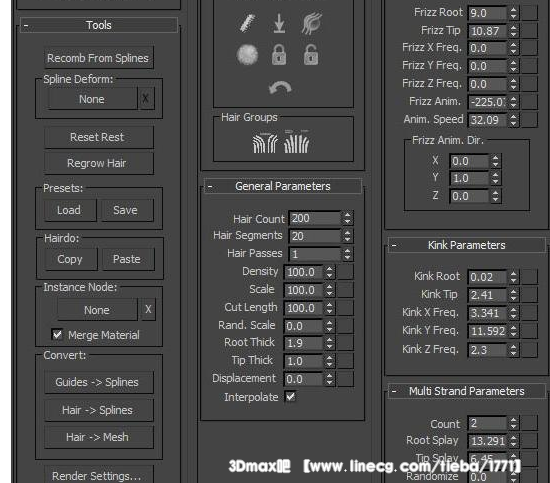550x483 pixels.
Task: Click the Presets Save button
Action: 127,210
